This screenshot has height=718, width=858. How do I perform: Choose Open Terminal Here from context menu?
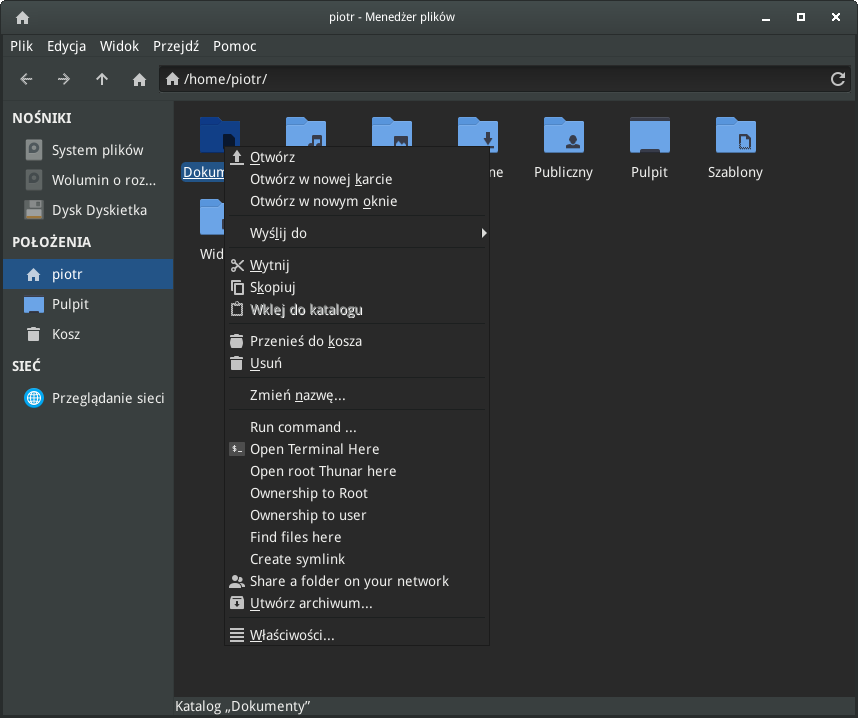[314, 449]
